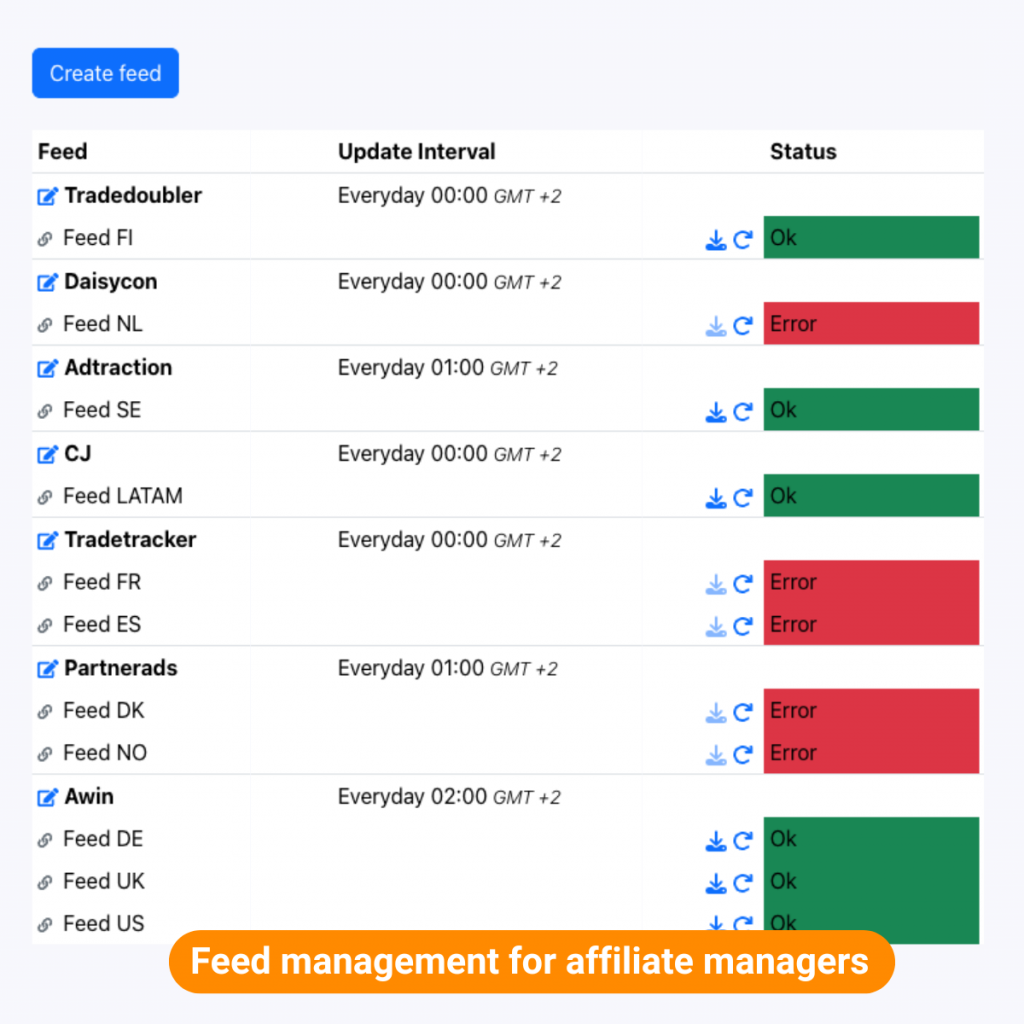Open edit icon next to Daisycon
The image size is (1024, 1024).
(47, 282)
